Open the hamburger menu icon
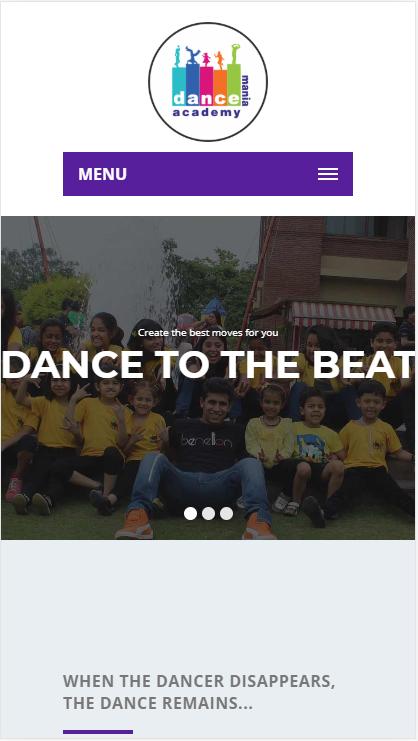Screen dimensions: 418x741 (x=327, y=174)
